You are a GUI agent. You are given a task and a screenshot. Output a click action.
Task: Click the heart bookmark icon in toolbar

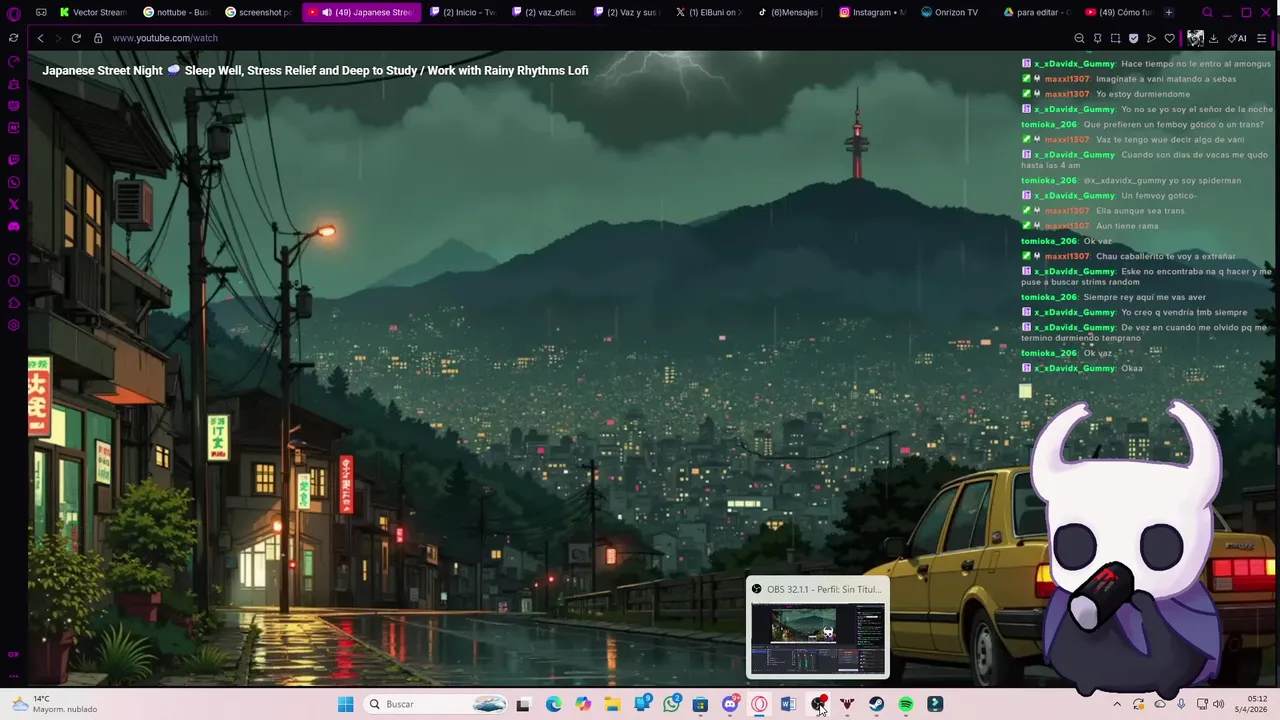[1169, 38]
